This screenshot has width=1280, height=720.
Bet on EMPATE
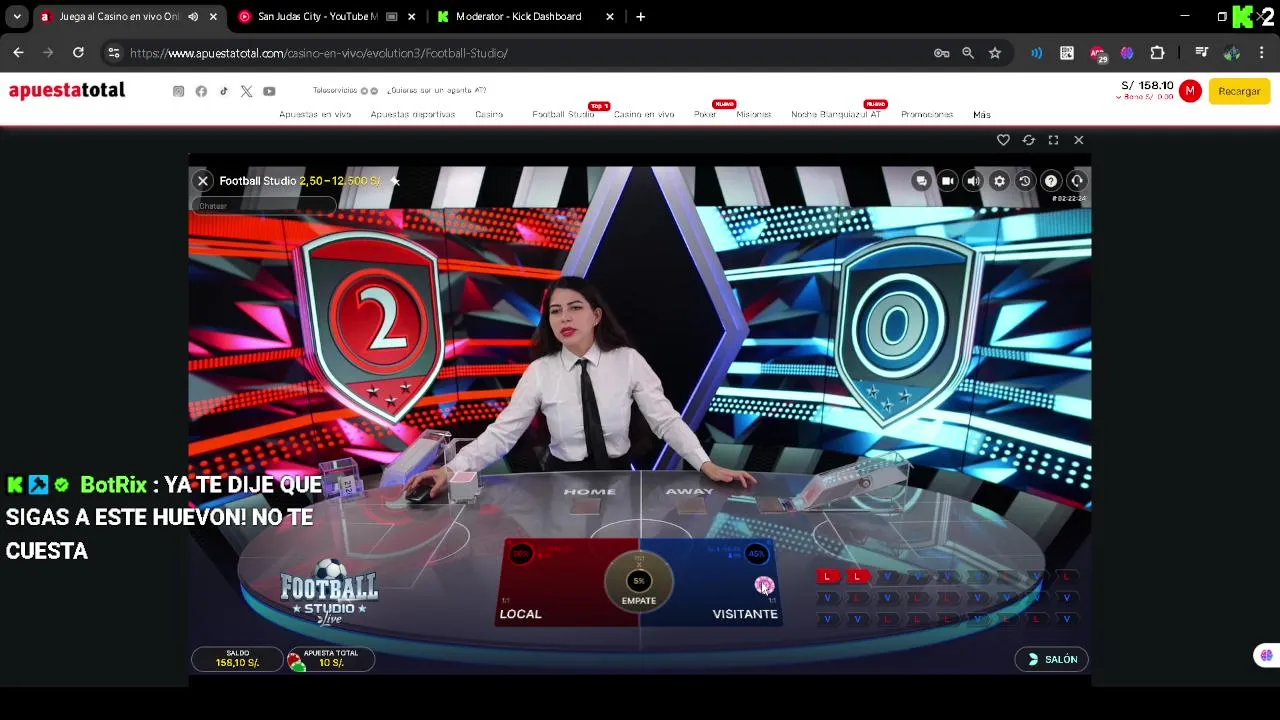[639, 581]
